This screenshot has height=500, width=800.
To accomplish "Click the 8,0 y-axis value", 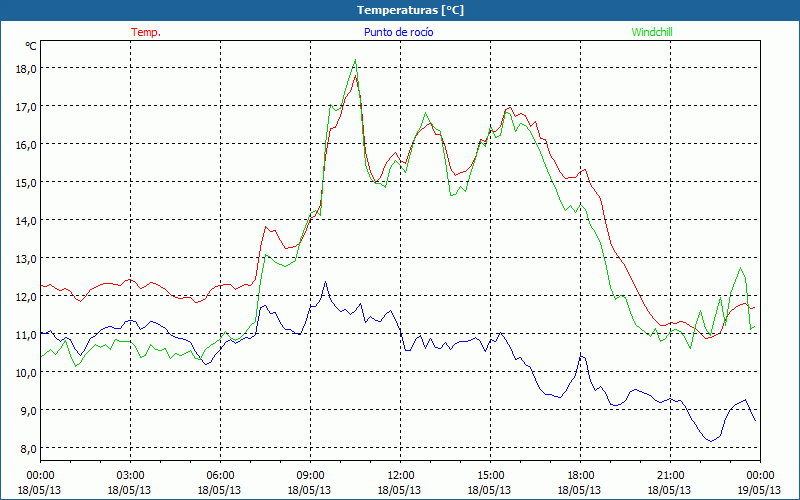I will pyautogui.click(x=28, y=448).
